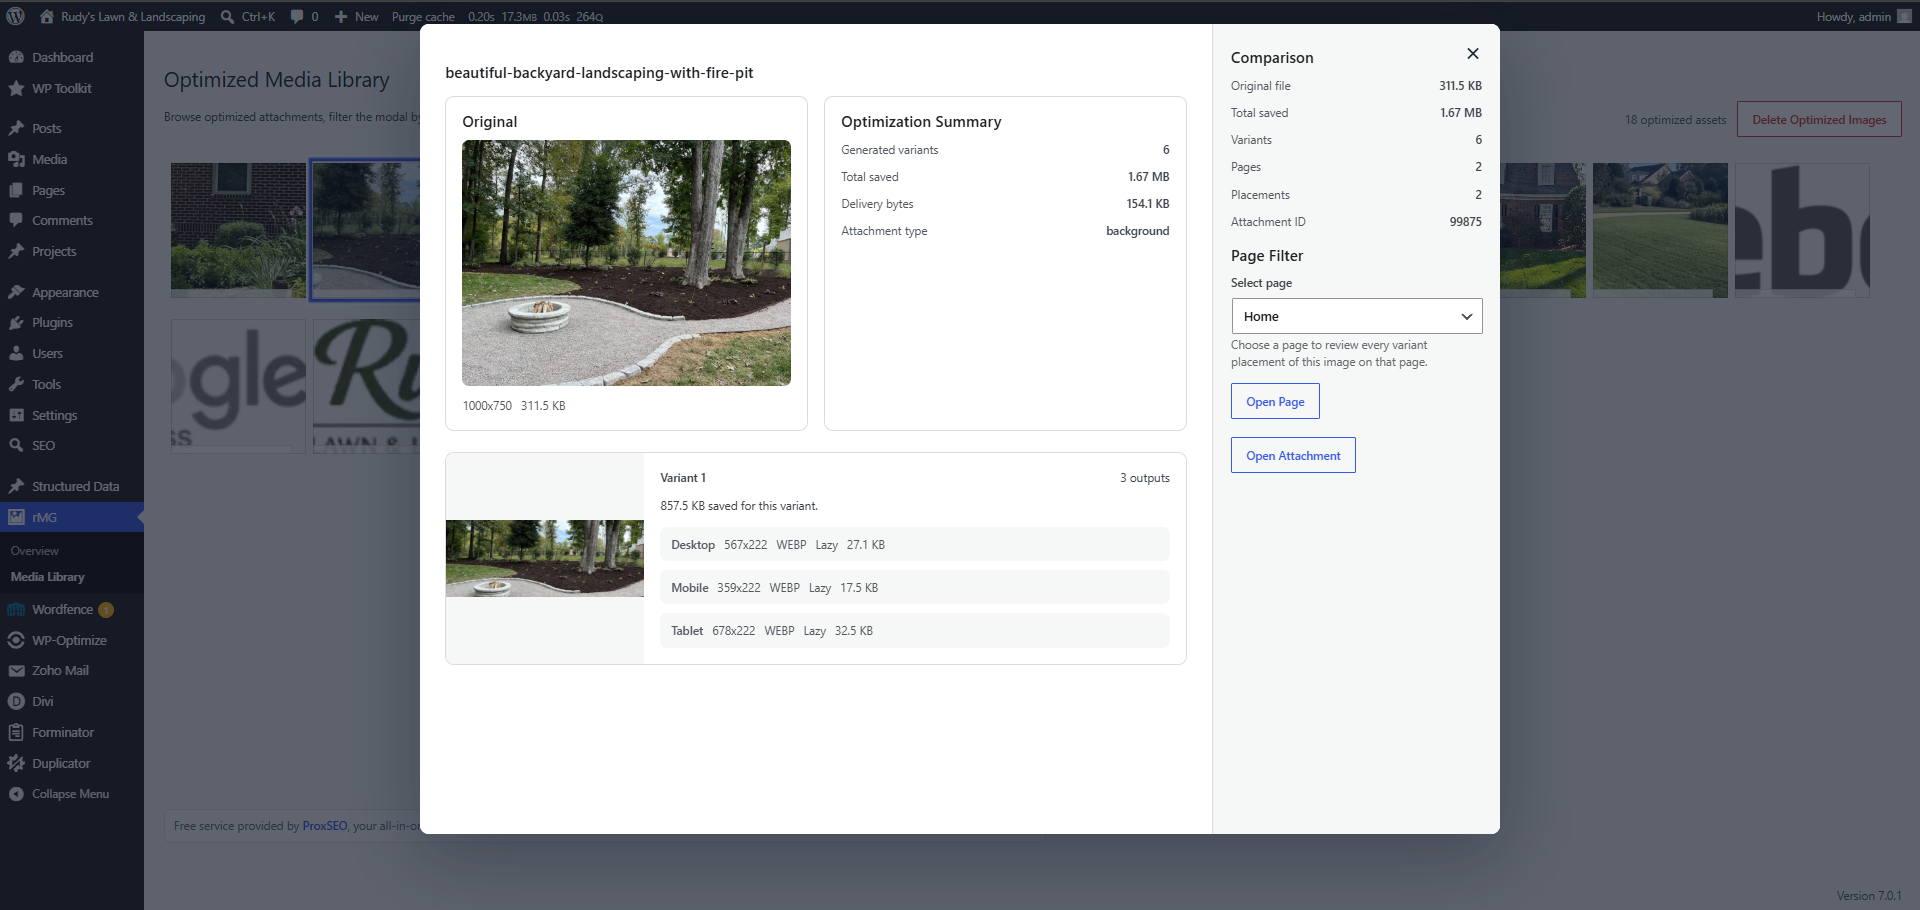Open Structured Data pin icon
1920x910 pixels.
coord(16,486)
